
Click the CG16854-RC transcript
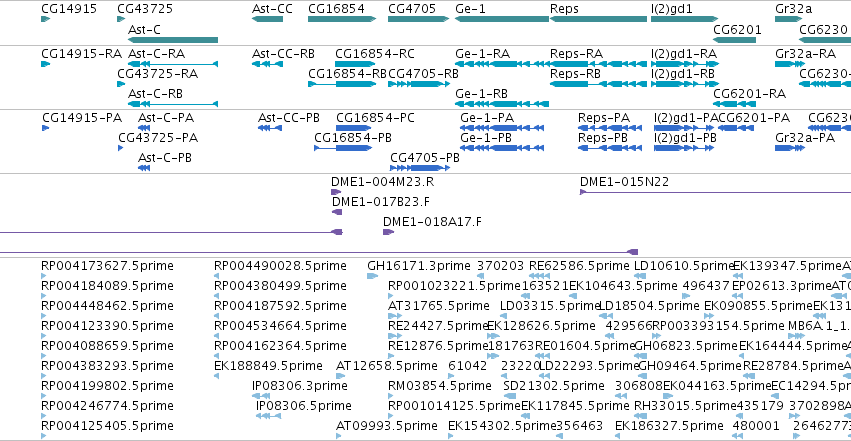click(x=355, y=64)
